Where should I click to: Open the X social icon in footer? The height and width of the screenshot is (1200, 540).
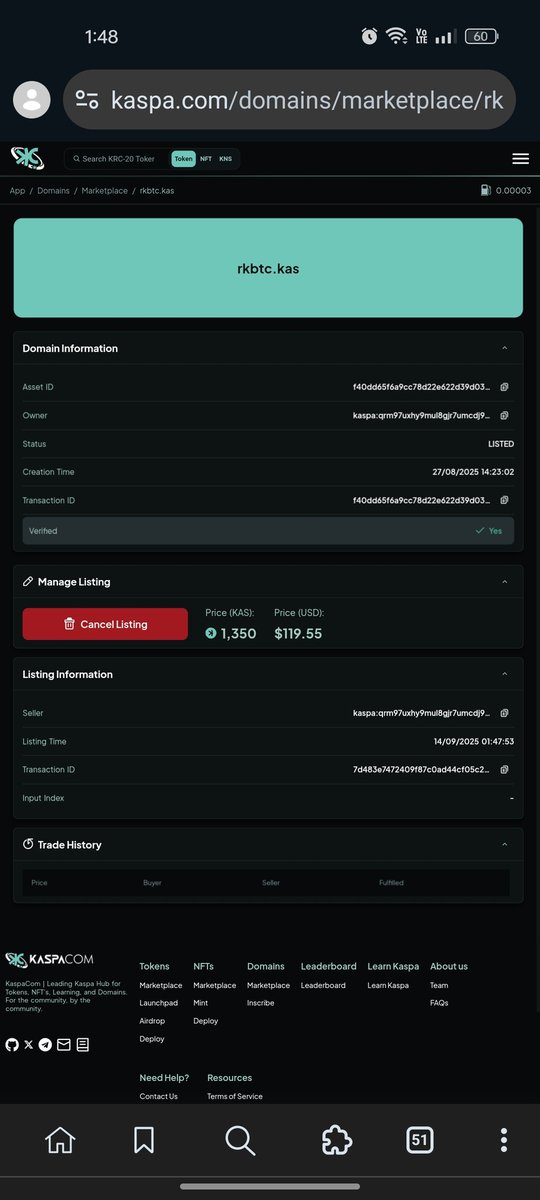[x=28, y=1044]
